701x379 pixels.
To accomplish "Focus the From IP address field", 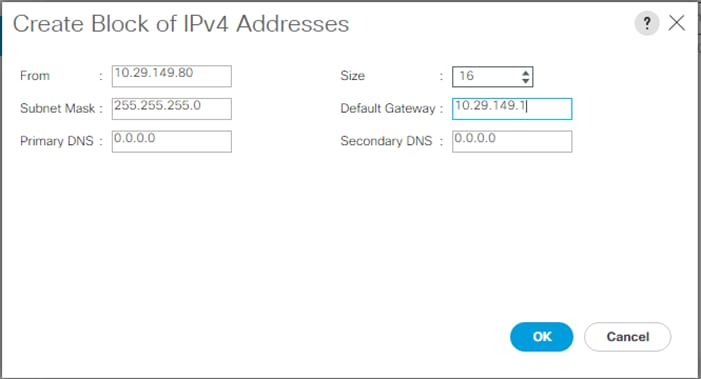I will pos(172,76).
